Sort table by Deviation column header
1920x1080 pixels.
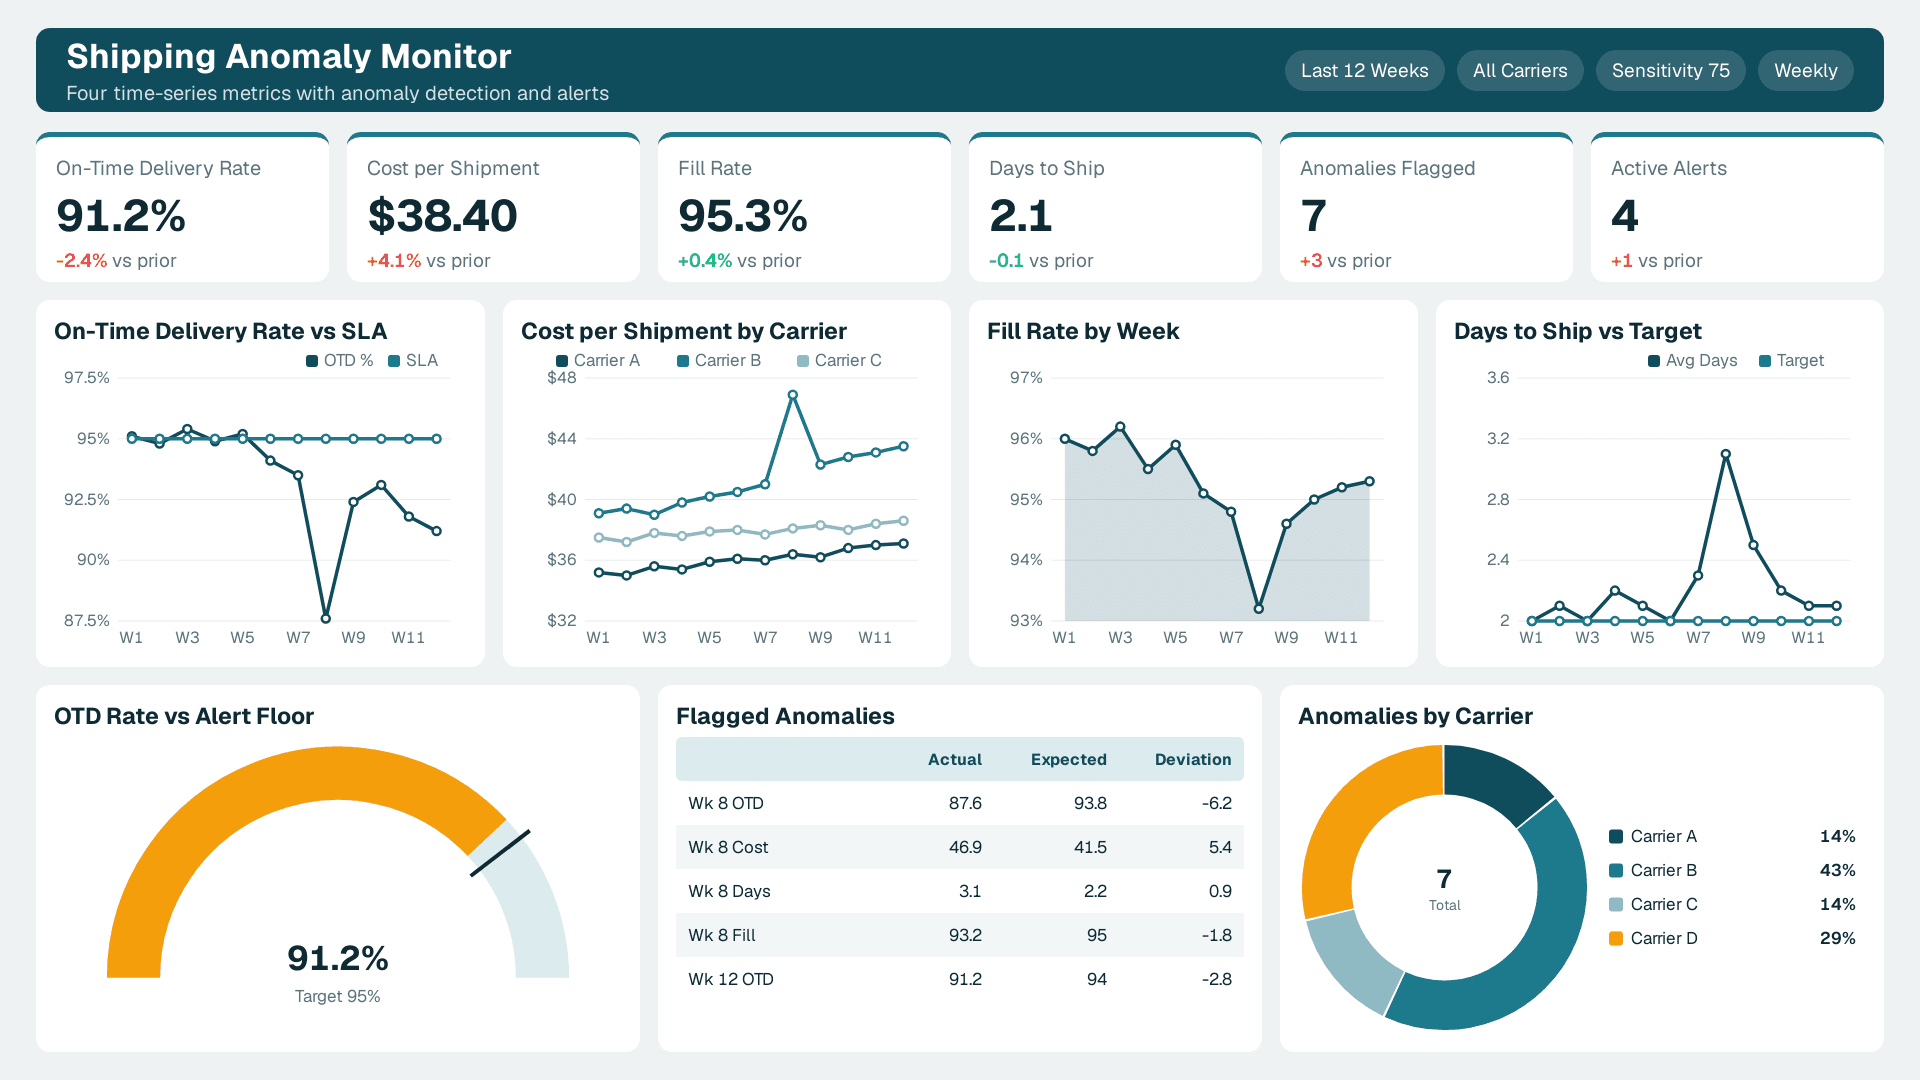point(1192,760)
